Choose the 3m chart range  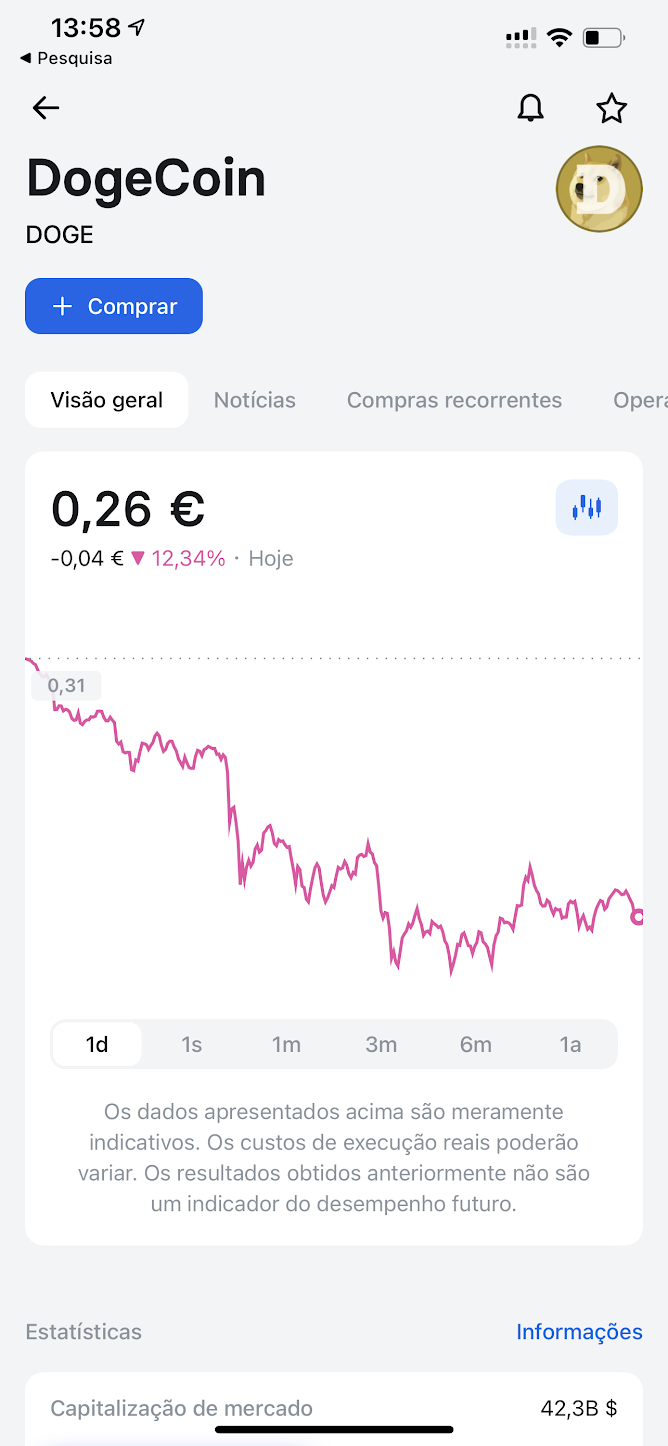(381, 1045)
